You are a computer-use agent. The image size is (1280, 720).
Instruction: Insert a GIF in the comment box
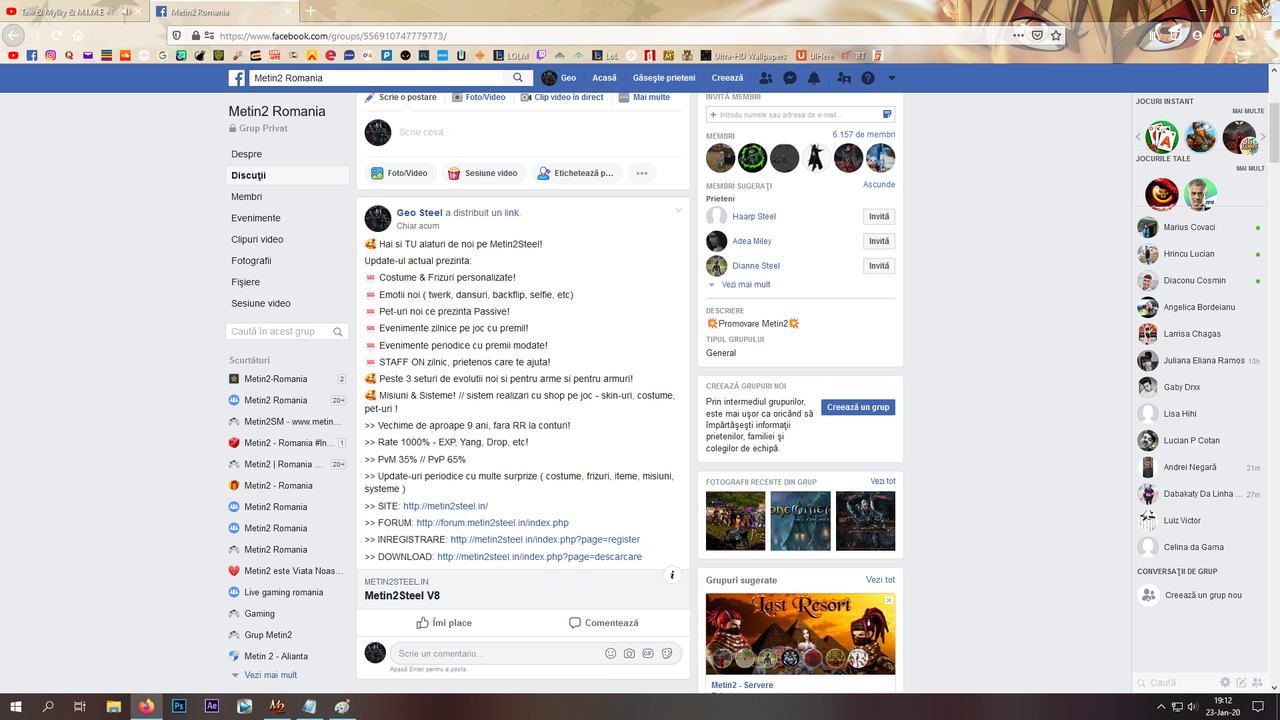coord(648,653)
